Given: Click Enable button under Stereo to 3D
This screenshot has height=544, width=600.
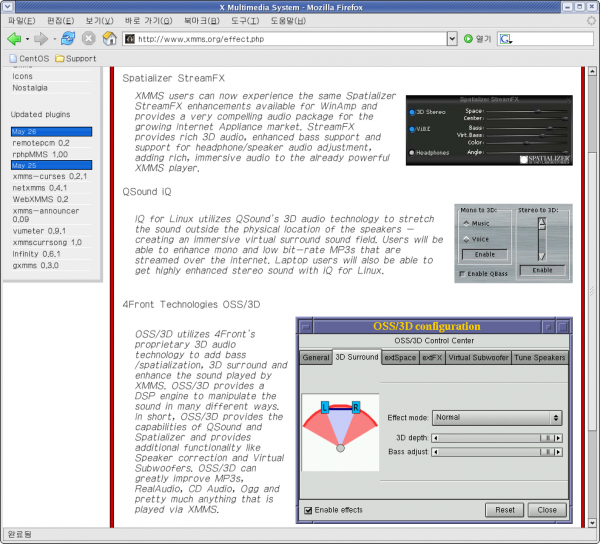Looking at the screenshot, I should 542,270.
